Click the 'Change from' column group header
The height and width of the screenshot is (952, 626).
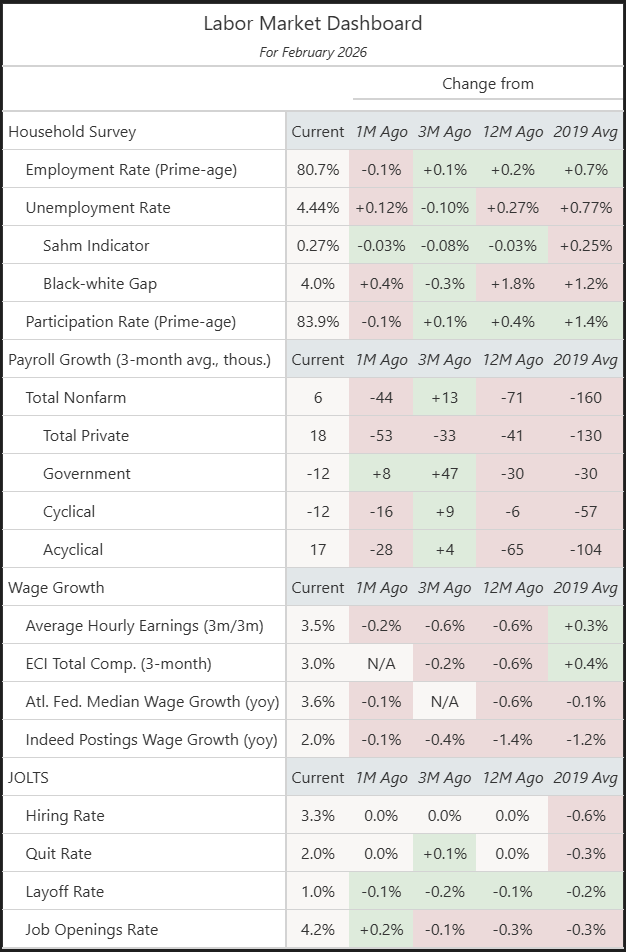[487, 84]
